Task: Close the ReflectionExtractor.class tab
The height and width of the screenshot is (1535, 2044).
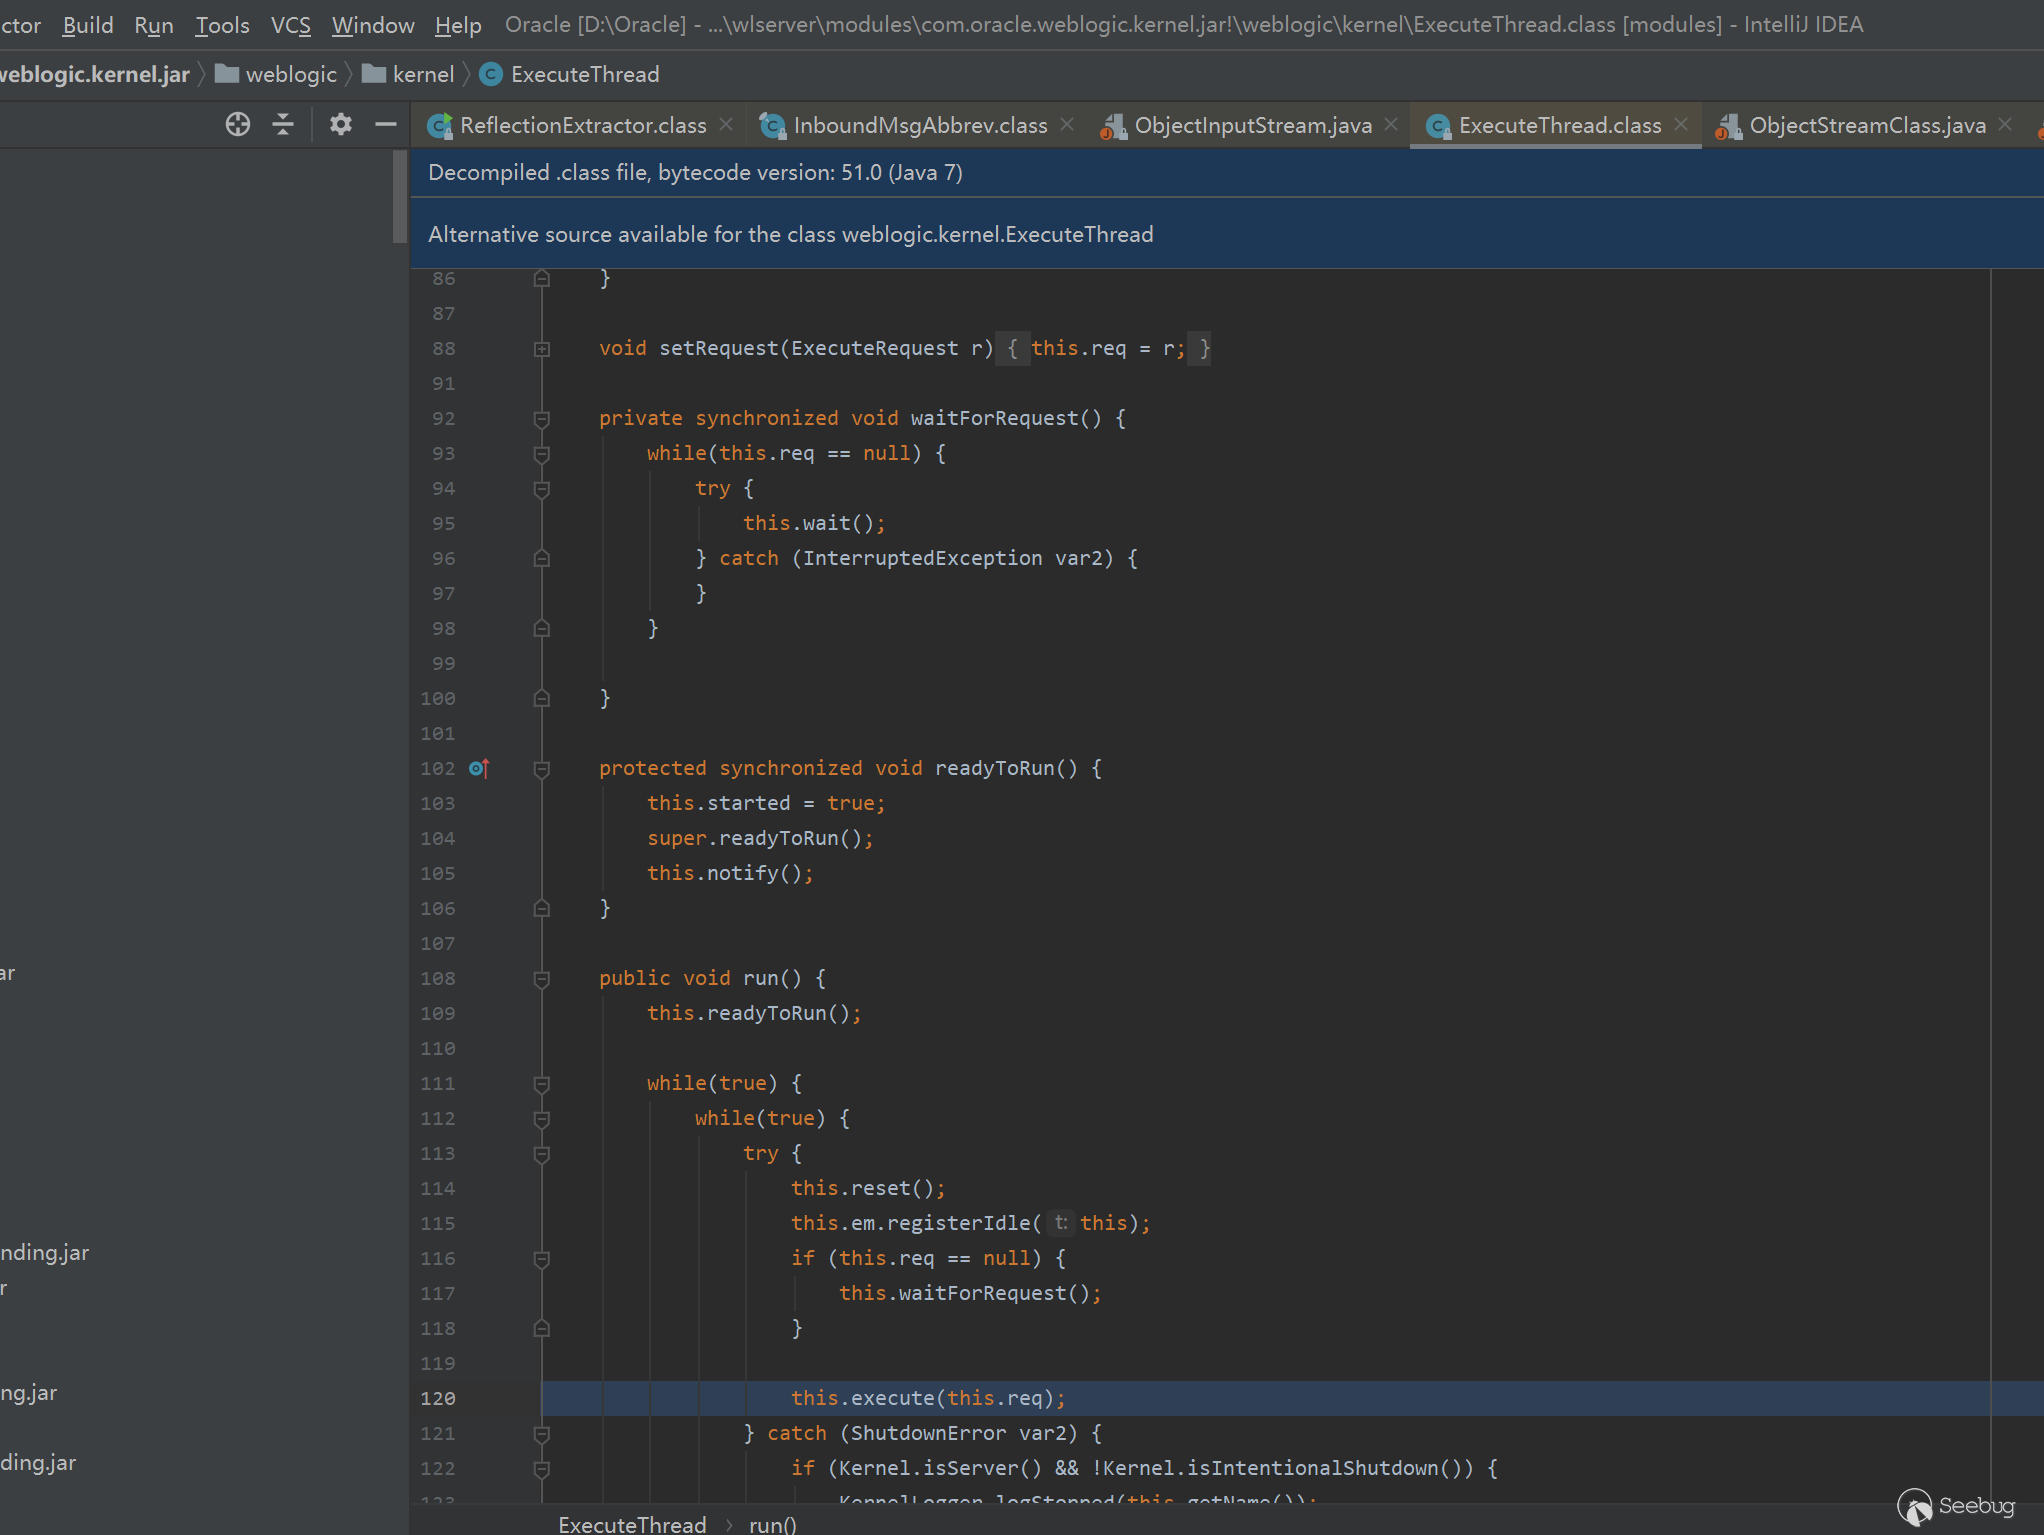Action: click(x=727, y=124)
